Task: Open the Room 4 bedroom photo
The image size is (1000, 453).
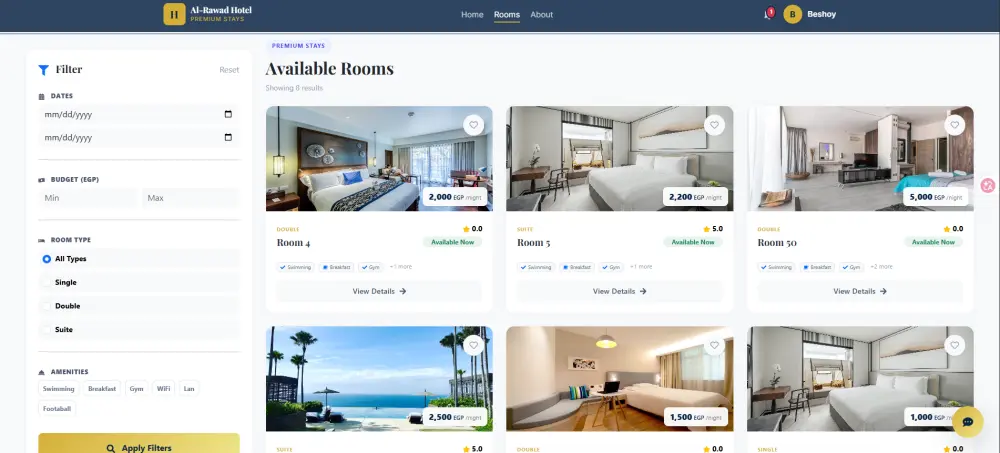Action: coord(379,158)
